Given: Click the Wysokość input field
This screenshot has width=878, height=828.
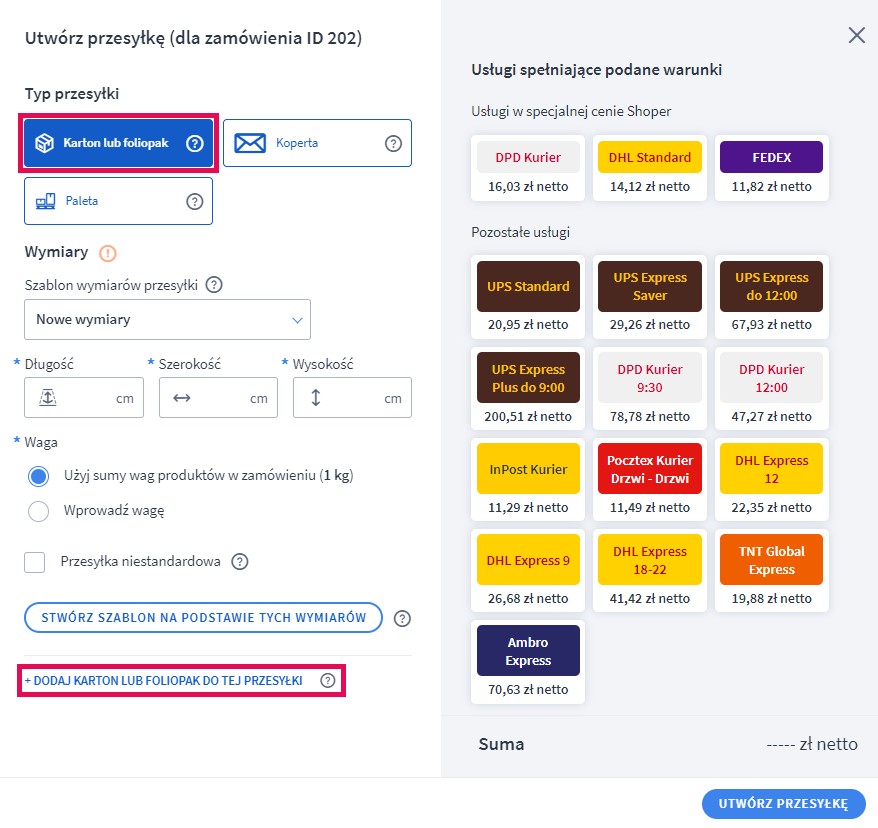Looking at the screenshot, I should coord(352,397).
